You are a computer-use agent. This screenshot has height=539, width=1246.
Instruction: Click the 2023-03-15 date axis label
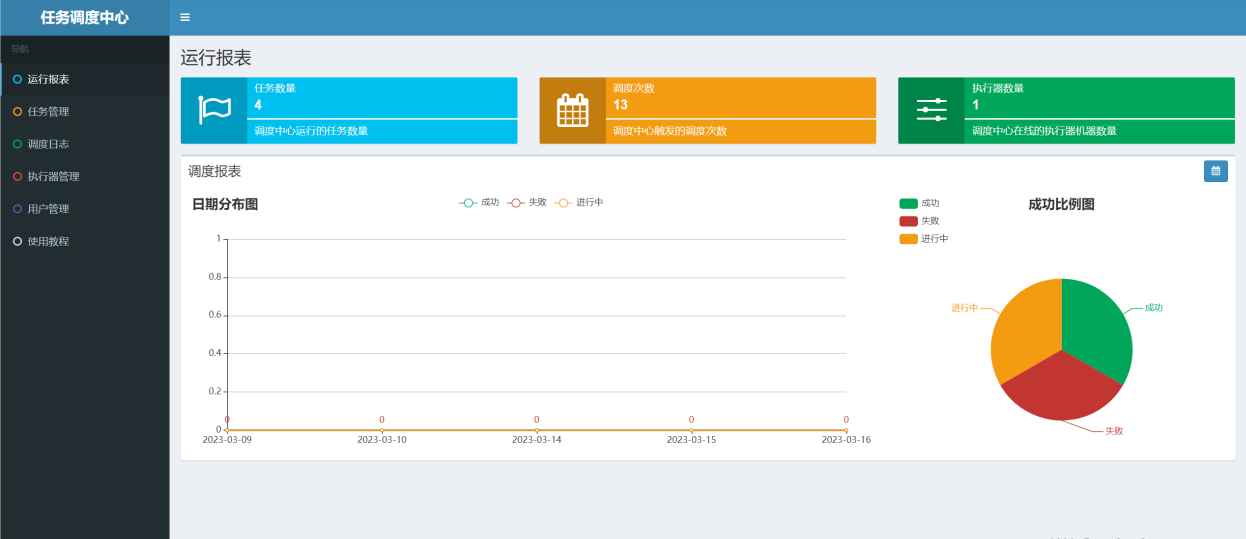click(691, 440)
